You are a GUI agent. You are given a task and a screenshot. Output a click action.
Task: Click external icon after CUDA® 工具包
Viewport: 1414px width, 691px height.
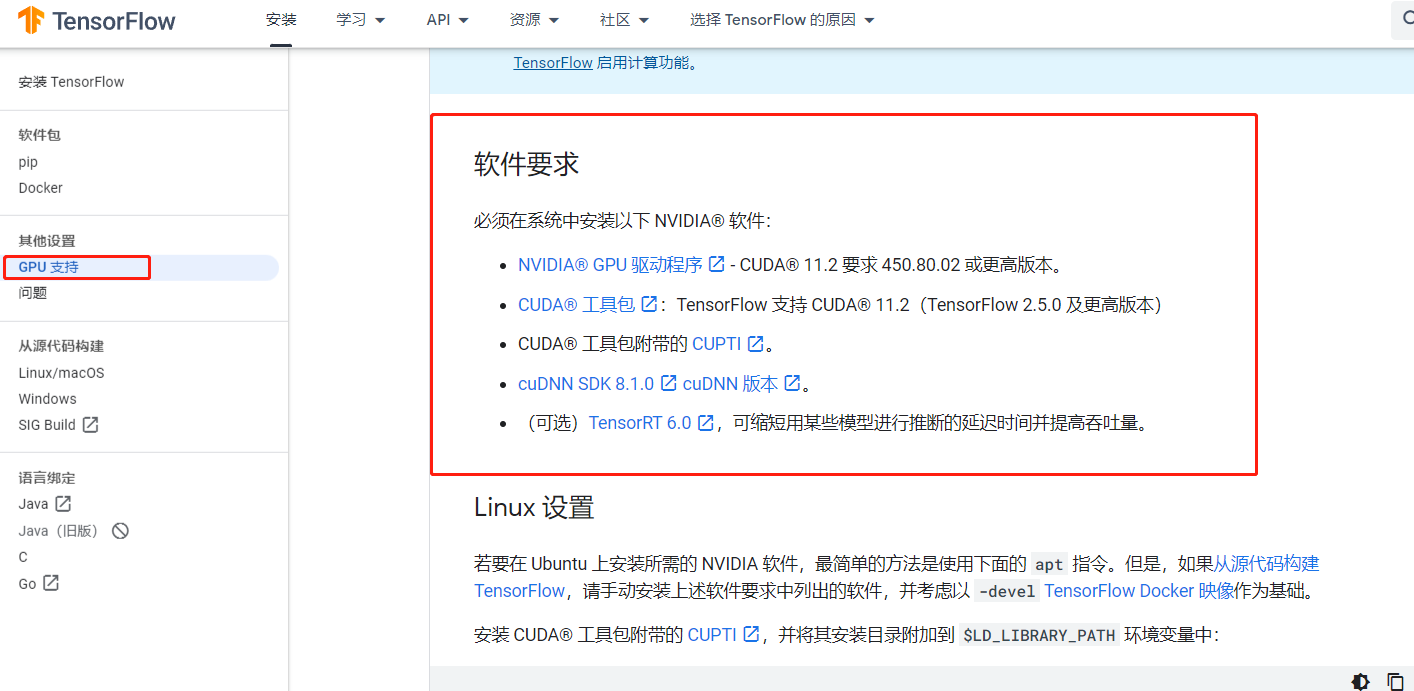[649, 304]
